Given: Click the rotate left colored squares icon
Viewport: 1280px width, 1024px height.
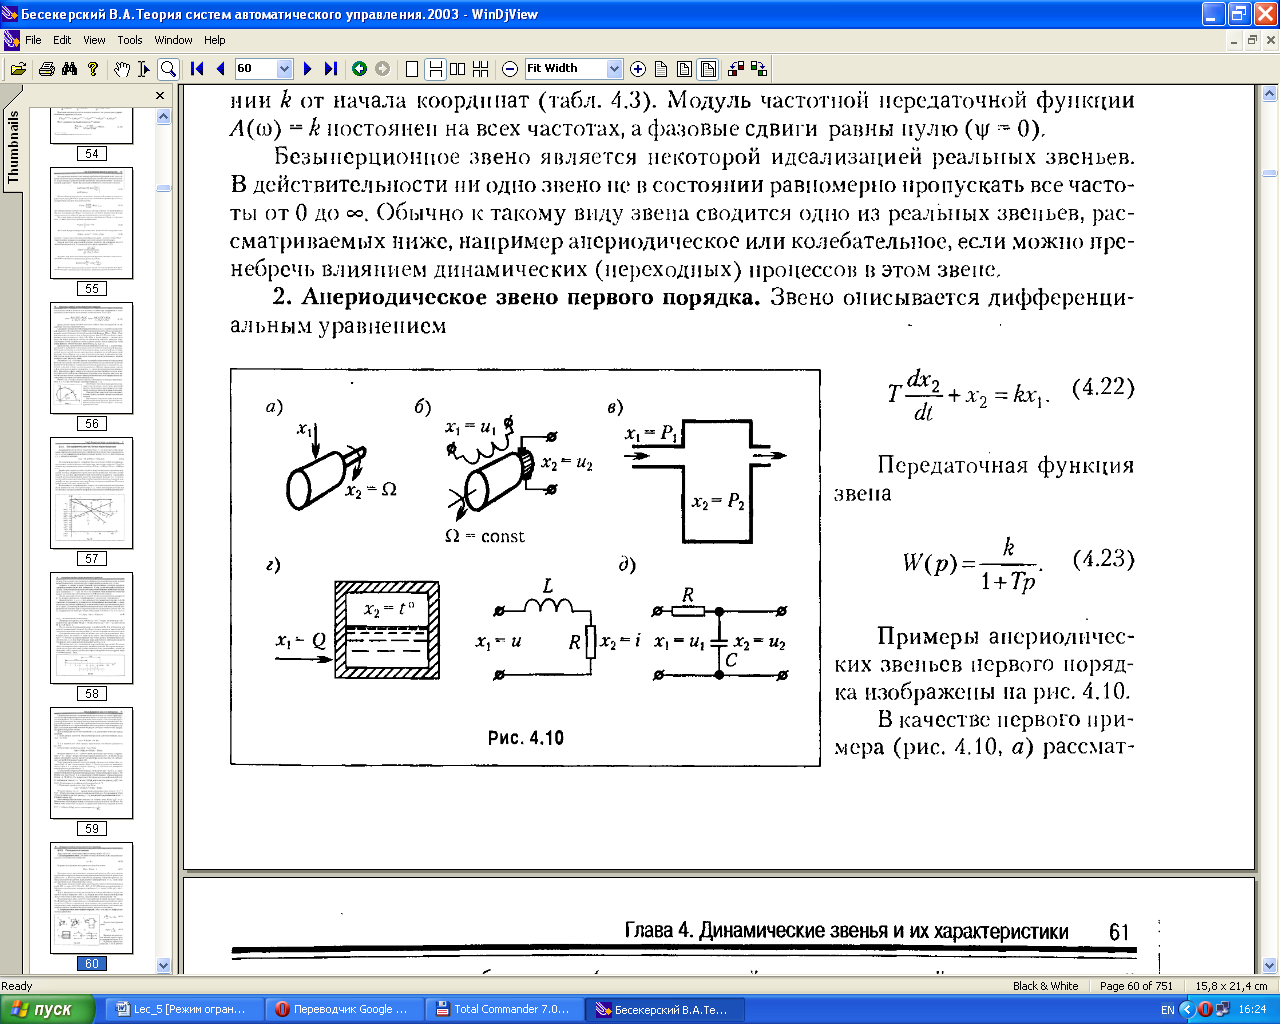Looking at the screenshot, I should (737, 69).
